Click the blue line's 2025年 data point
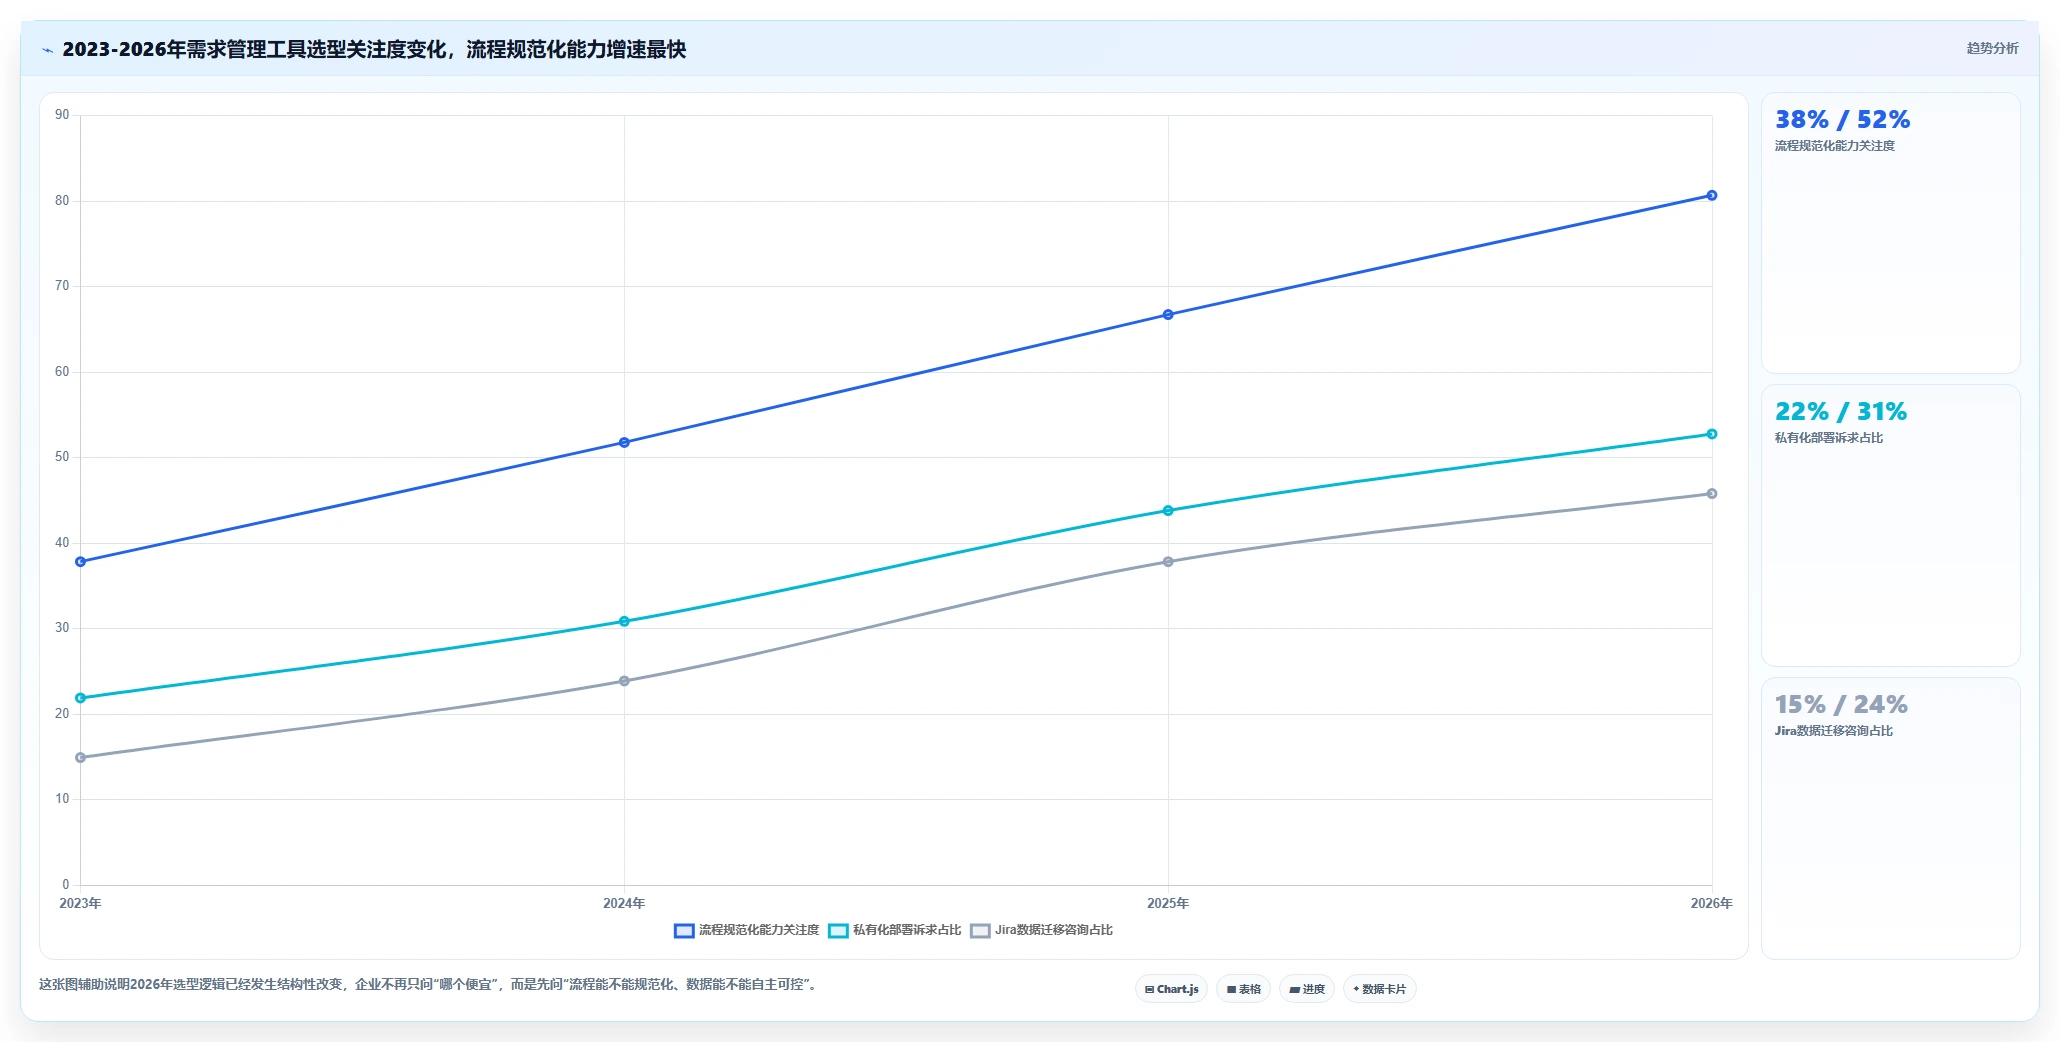The image size is (2060, 1042). click(1168, 315)
